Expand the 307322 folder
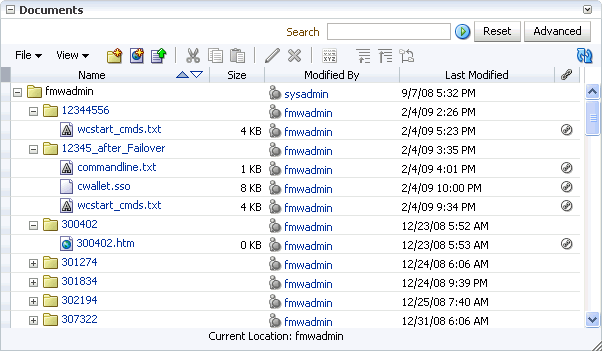The image size is (602, 363). 33,320
